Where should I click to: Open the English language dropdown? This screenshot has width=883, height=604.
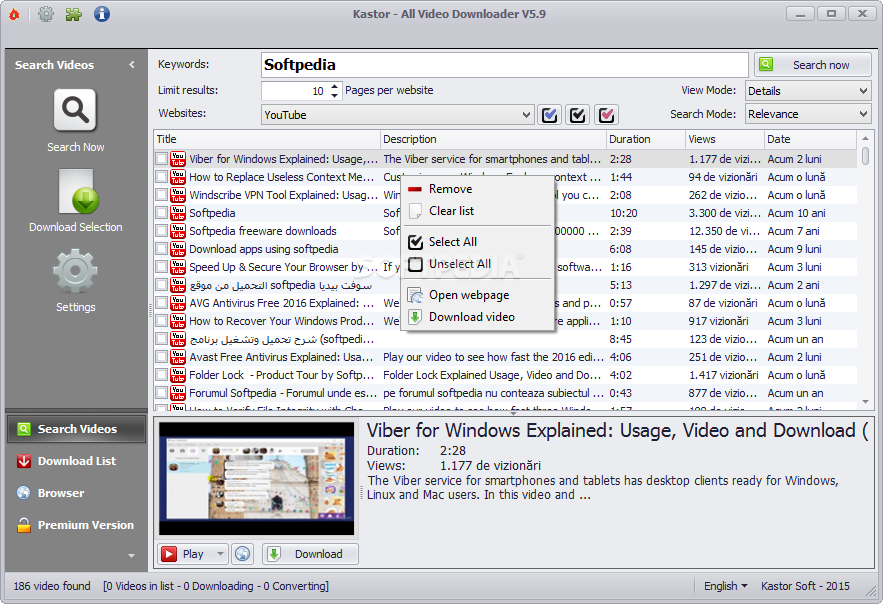pos(725,586)
